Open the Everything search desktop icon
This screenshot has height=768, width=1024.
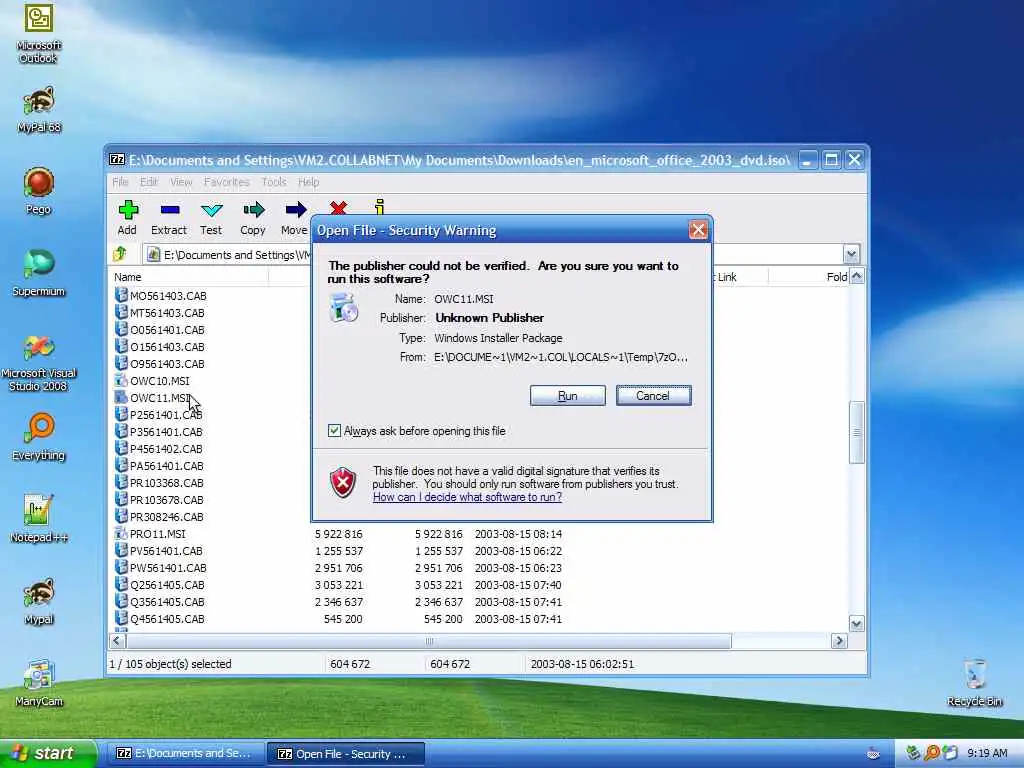39,438
